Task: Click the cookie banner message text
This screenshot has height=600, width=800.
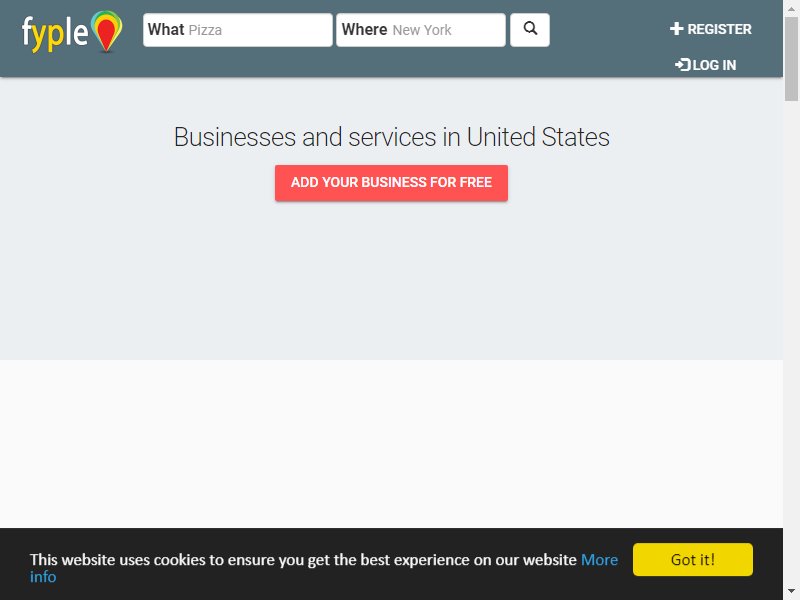Action: tap(303, 560)
